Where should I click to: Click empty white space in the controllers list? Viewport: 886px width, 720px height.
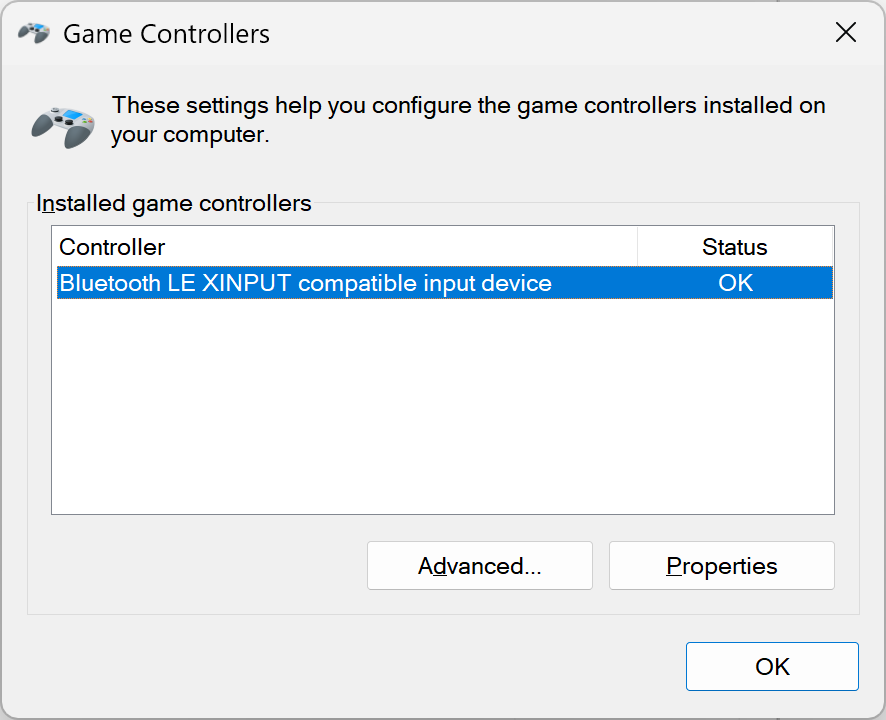442,406
